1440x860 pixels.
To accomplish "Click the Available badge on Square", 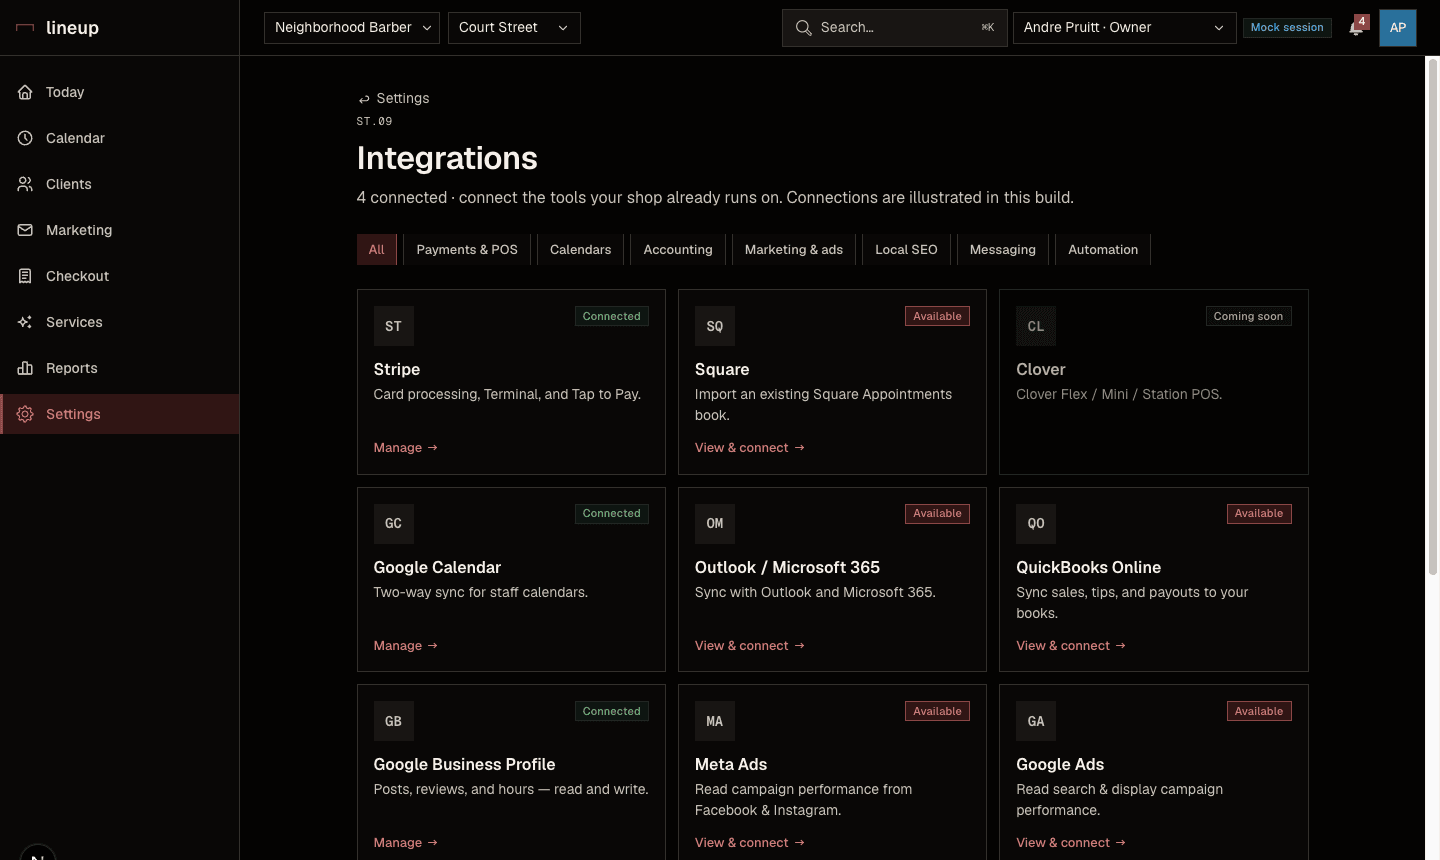I will (x=937, y=316).
